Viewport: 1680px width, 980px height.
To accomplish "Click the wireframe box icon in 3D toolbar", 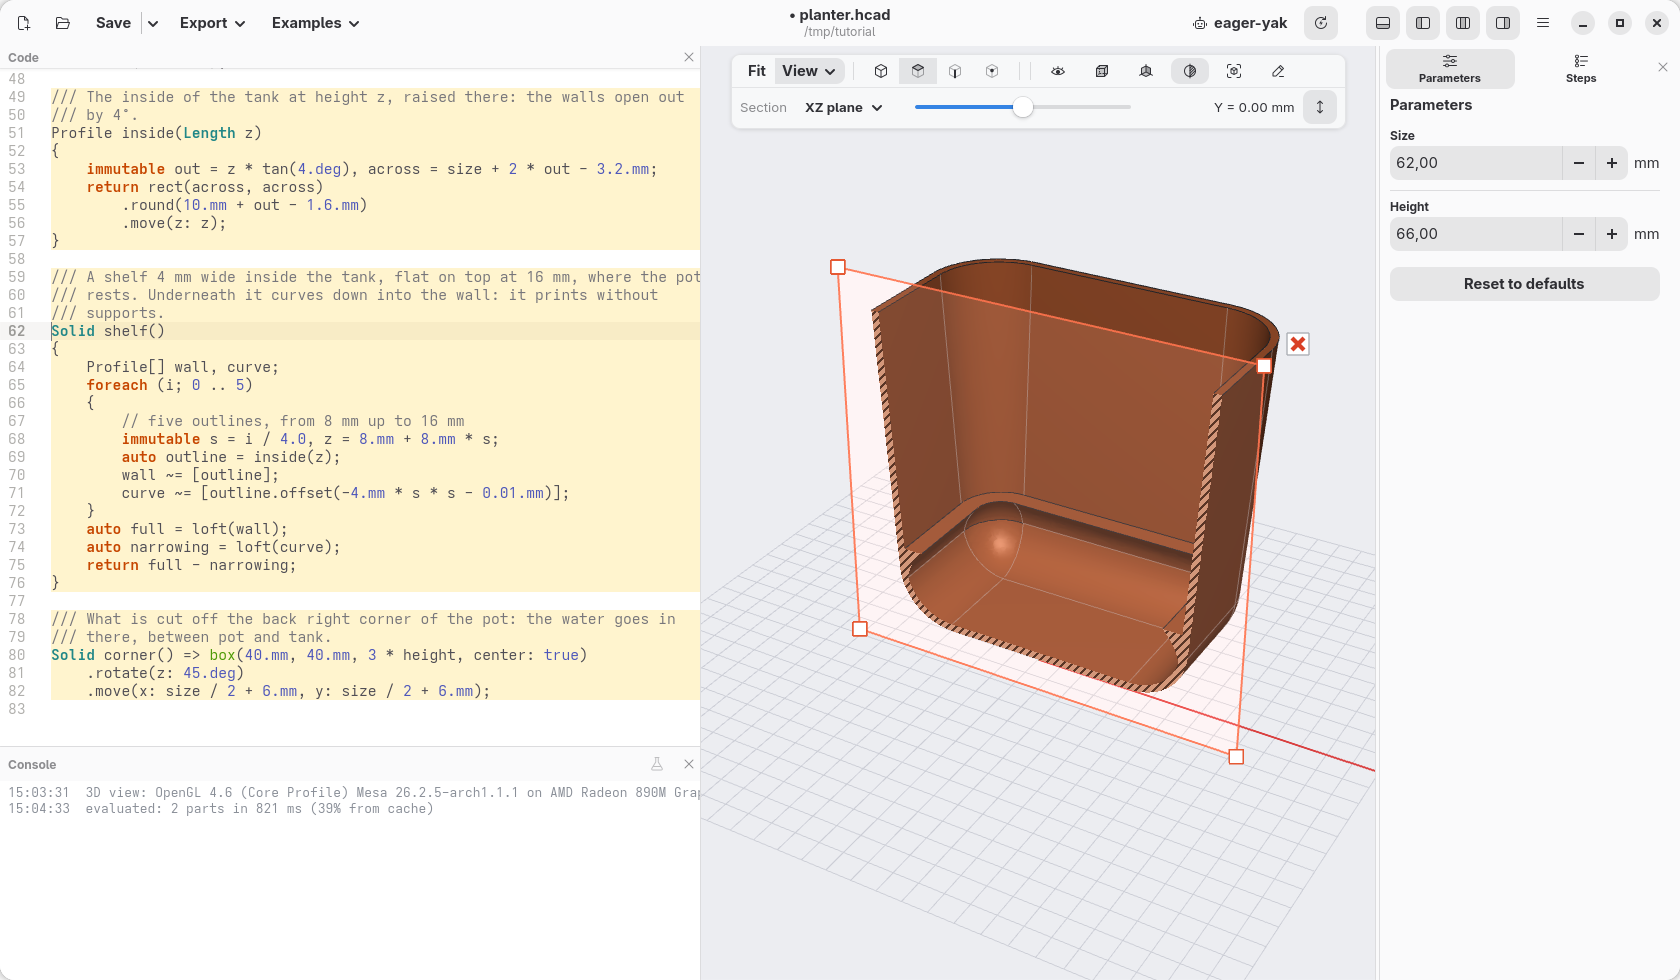I will point(1102,71).
